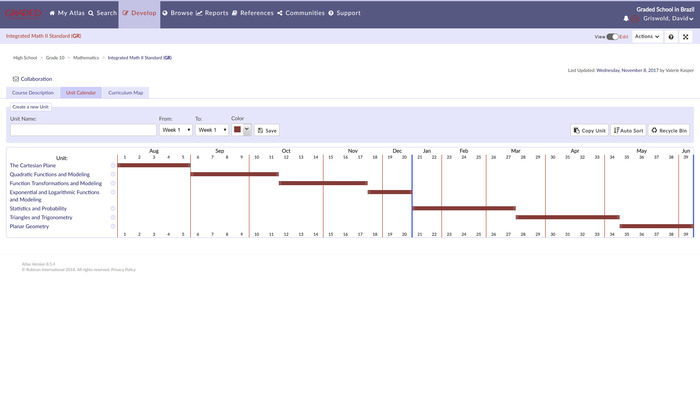Viewport: 700px width, 401px height.
Task: Click the Recycle Bin button
Action: 670,130
